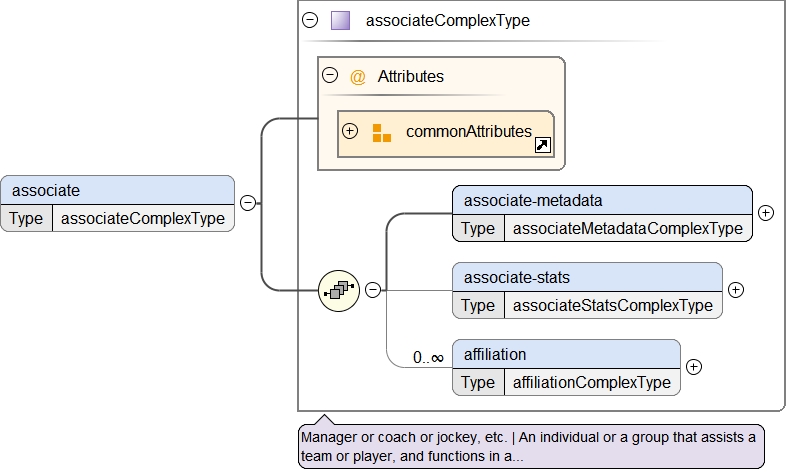Click the purple complex type square icon

click(x=340, y=20)
